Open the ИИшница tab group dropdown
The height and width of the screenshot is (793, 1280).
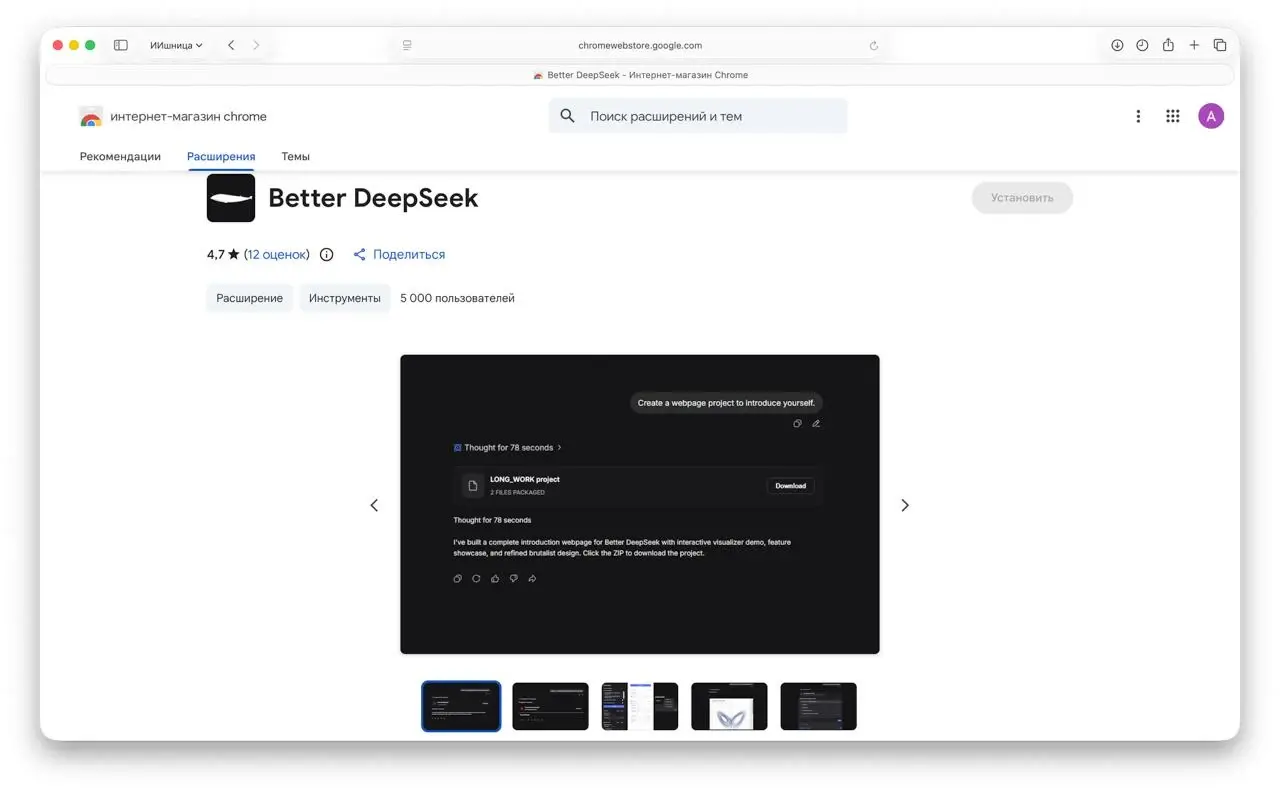[176, 45]
